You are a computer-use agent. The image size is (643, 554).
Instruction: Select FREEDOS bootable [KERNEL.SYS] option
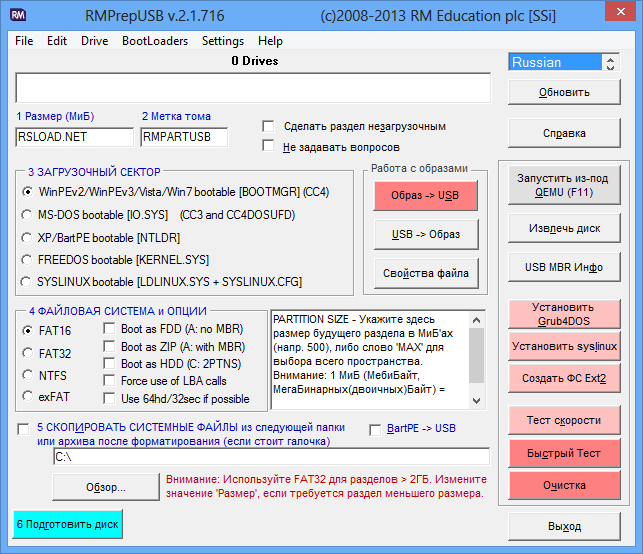tap(27, 260)
